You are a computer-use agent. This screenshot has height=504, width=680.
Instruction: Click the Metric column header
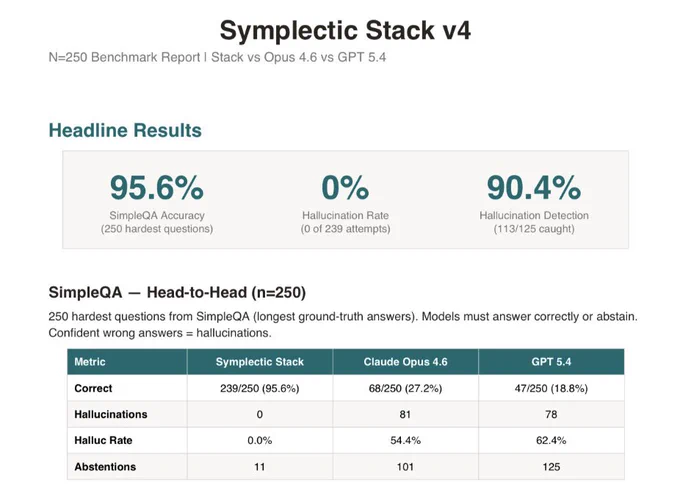coord(90,362)
